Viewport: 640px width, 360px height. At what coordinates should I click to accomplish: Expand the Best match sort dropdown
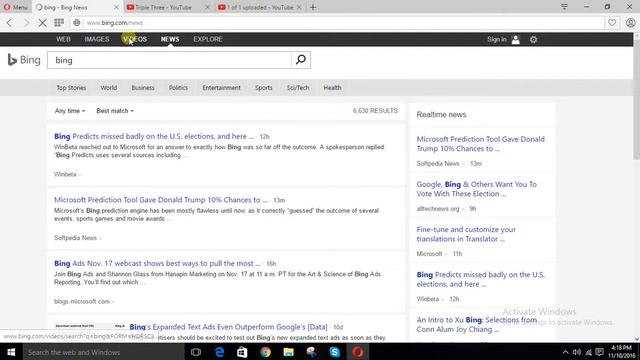[115, 111]
